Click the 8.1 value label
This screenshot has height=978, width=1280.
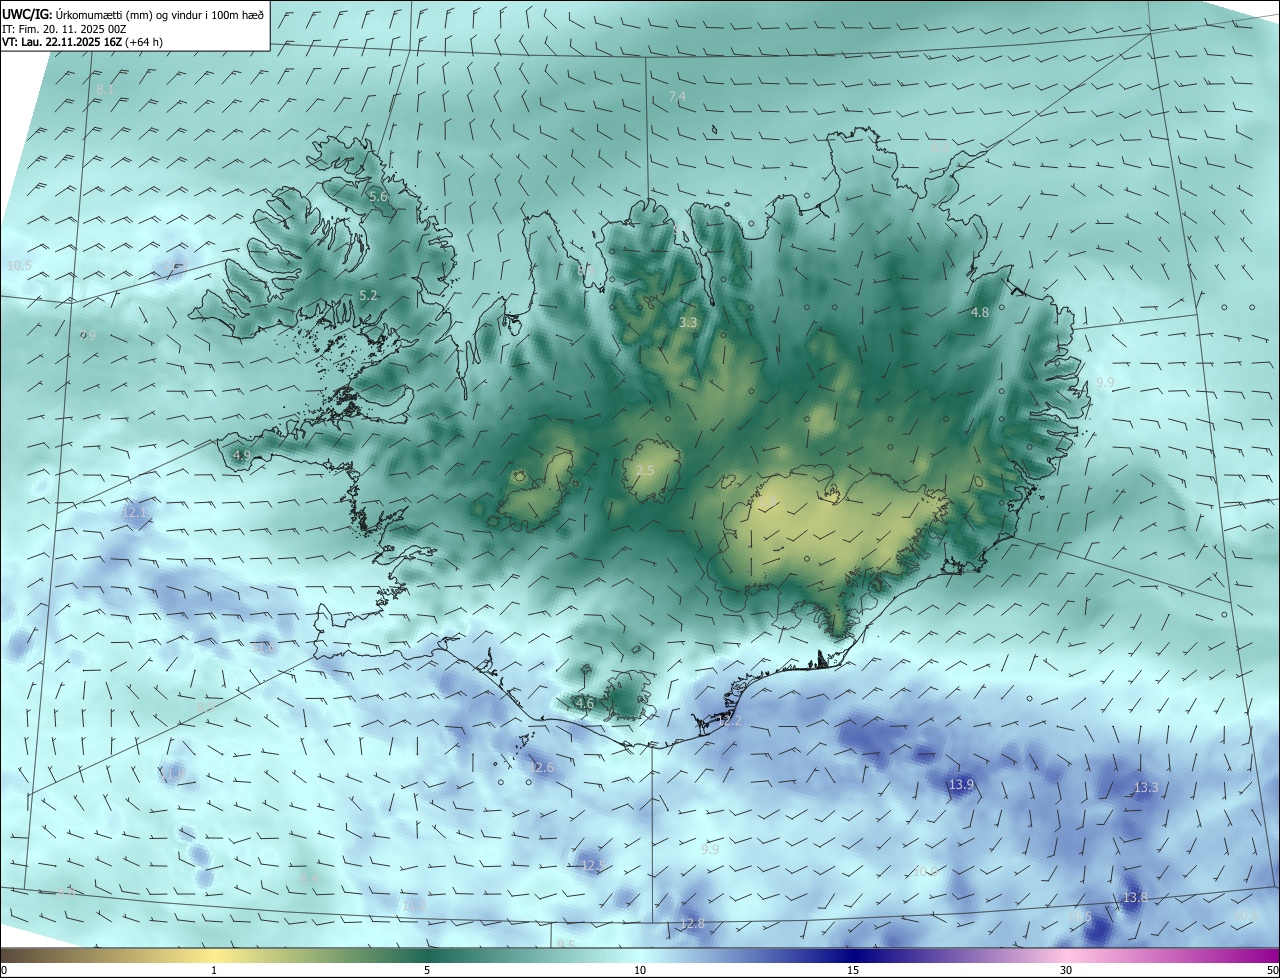tap(105, 90)
